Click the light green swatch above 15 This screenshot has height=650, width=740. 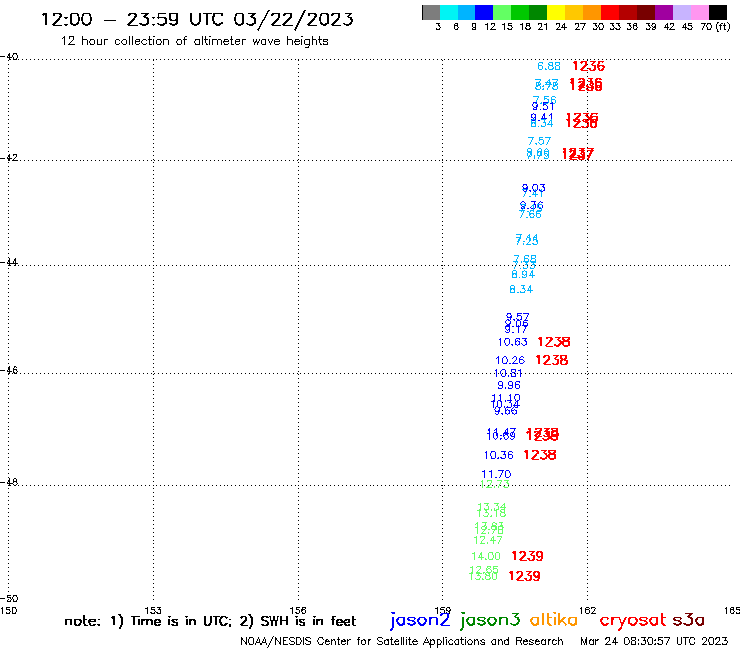point(502,12)
